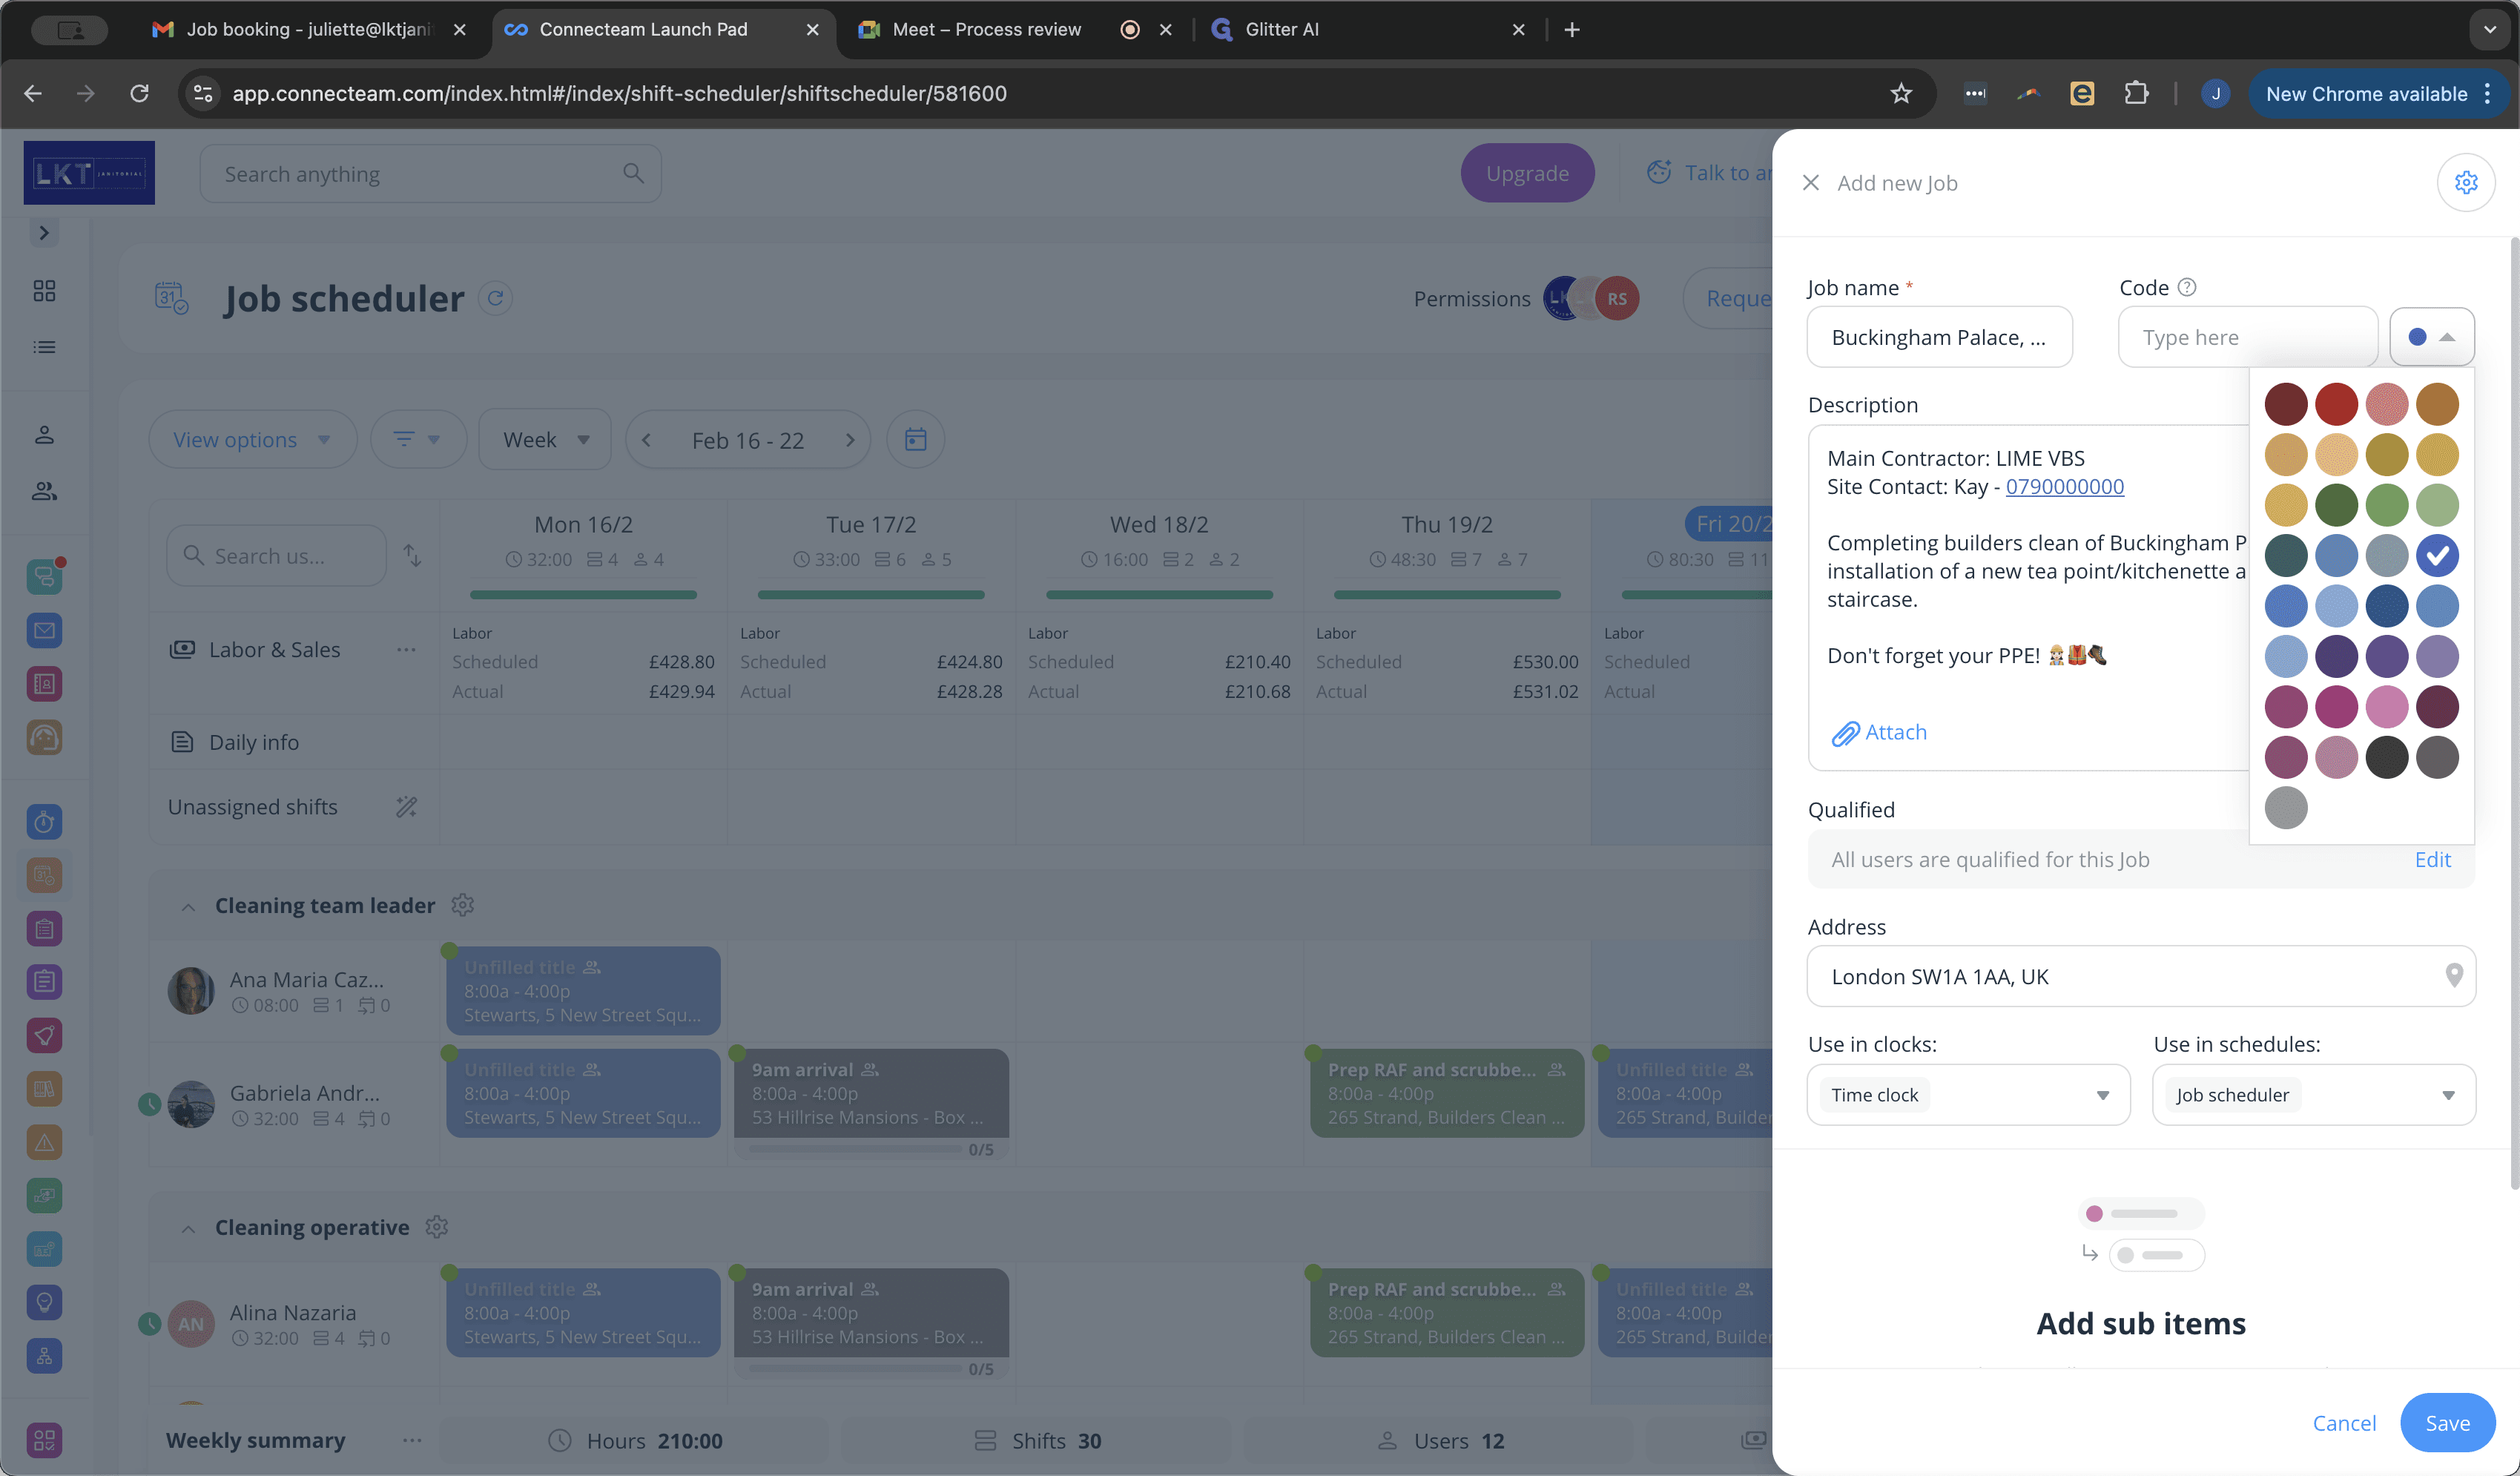The image size is (2520, 1476).
Task: Select the dark green color swatch
Action: 2336,505
